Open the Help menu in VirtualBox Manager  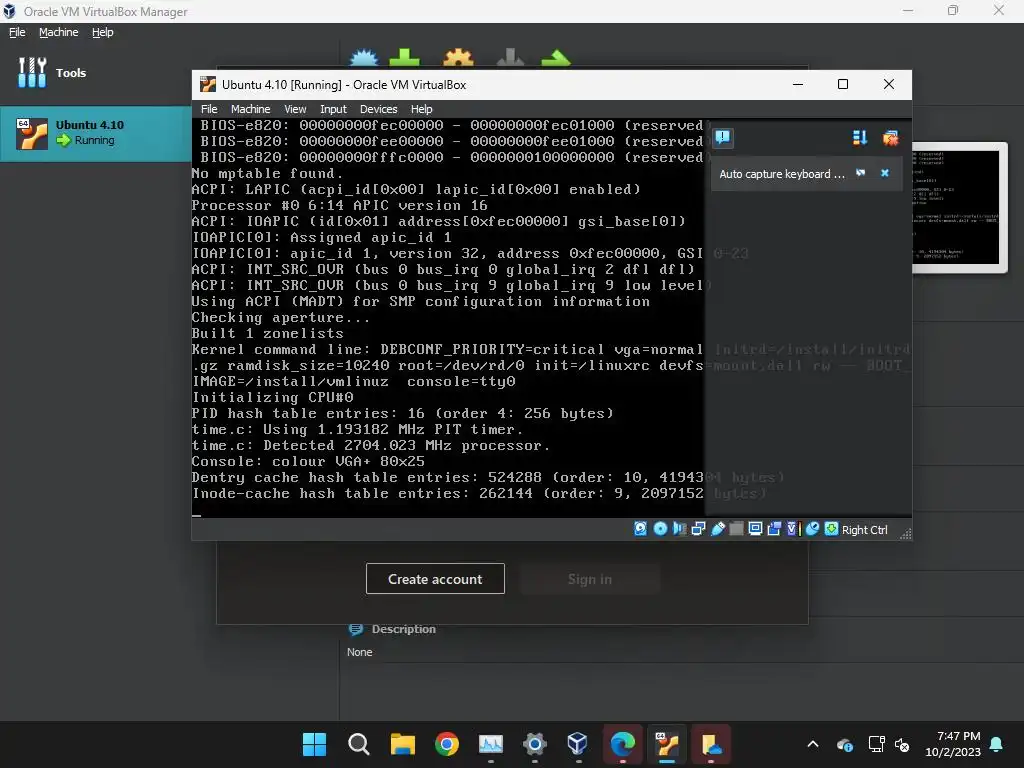coord(103,32)
